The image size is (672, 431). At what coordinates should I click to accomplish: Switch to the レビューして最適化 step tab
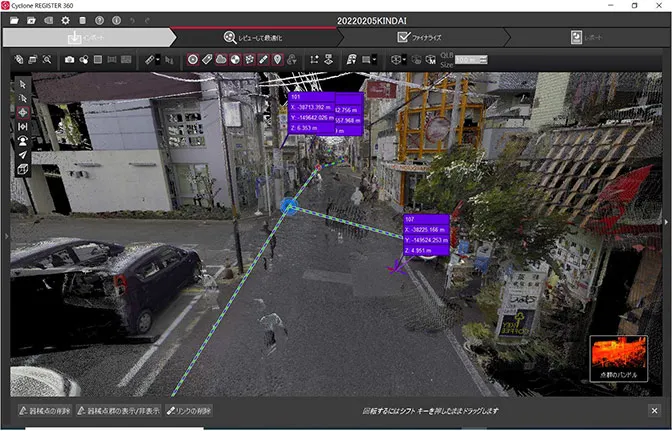(253, 38)
